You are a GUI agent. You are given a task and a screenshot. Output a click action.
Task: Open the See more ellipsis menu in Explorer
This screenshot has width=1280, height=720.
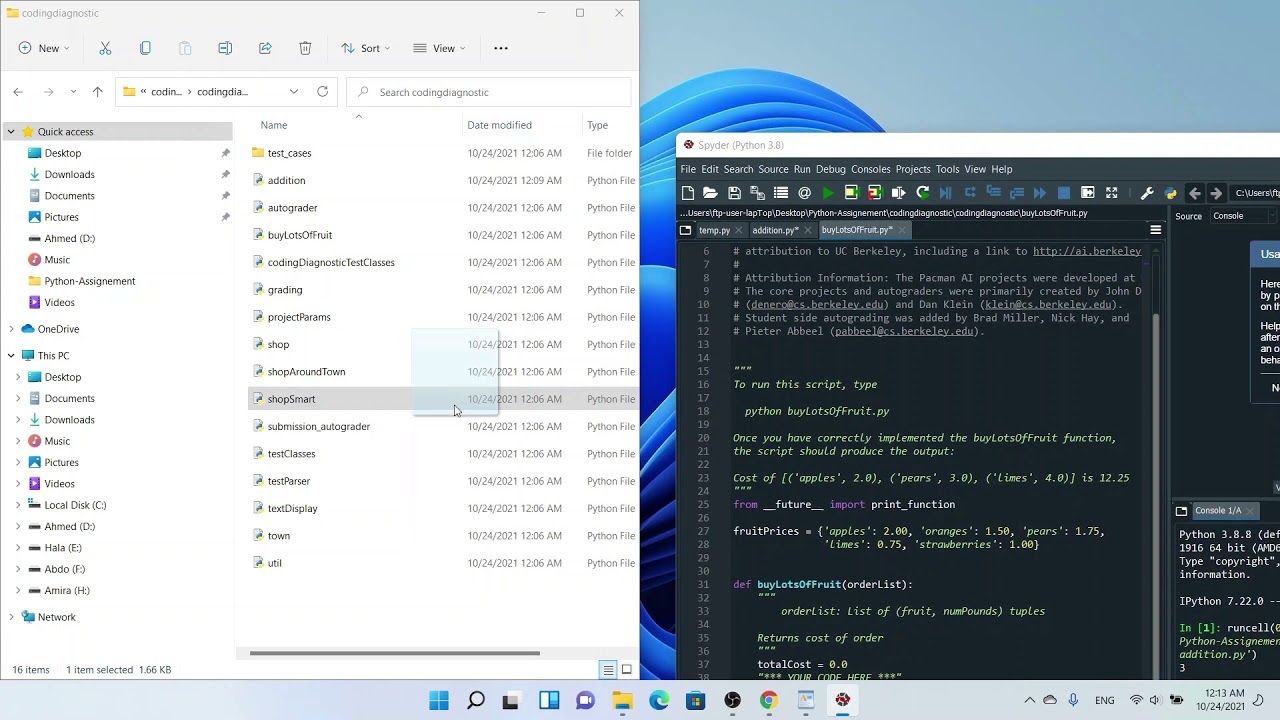(501, 48)
